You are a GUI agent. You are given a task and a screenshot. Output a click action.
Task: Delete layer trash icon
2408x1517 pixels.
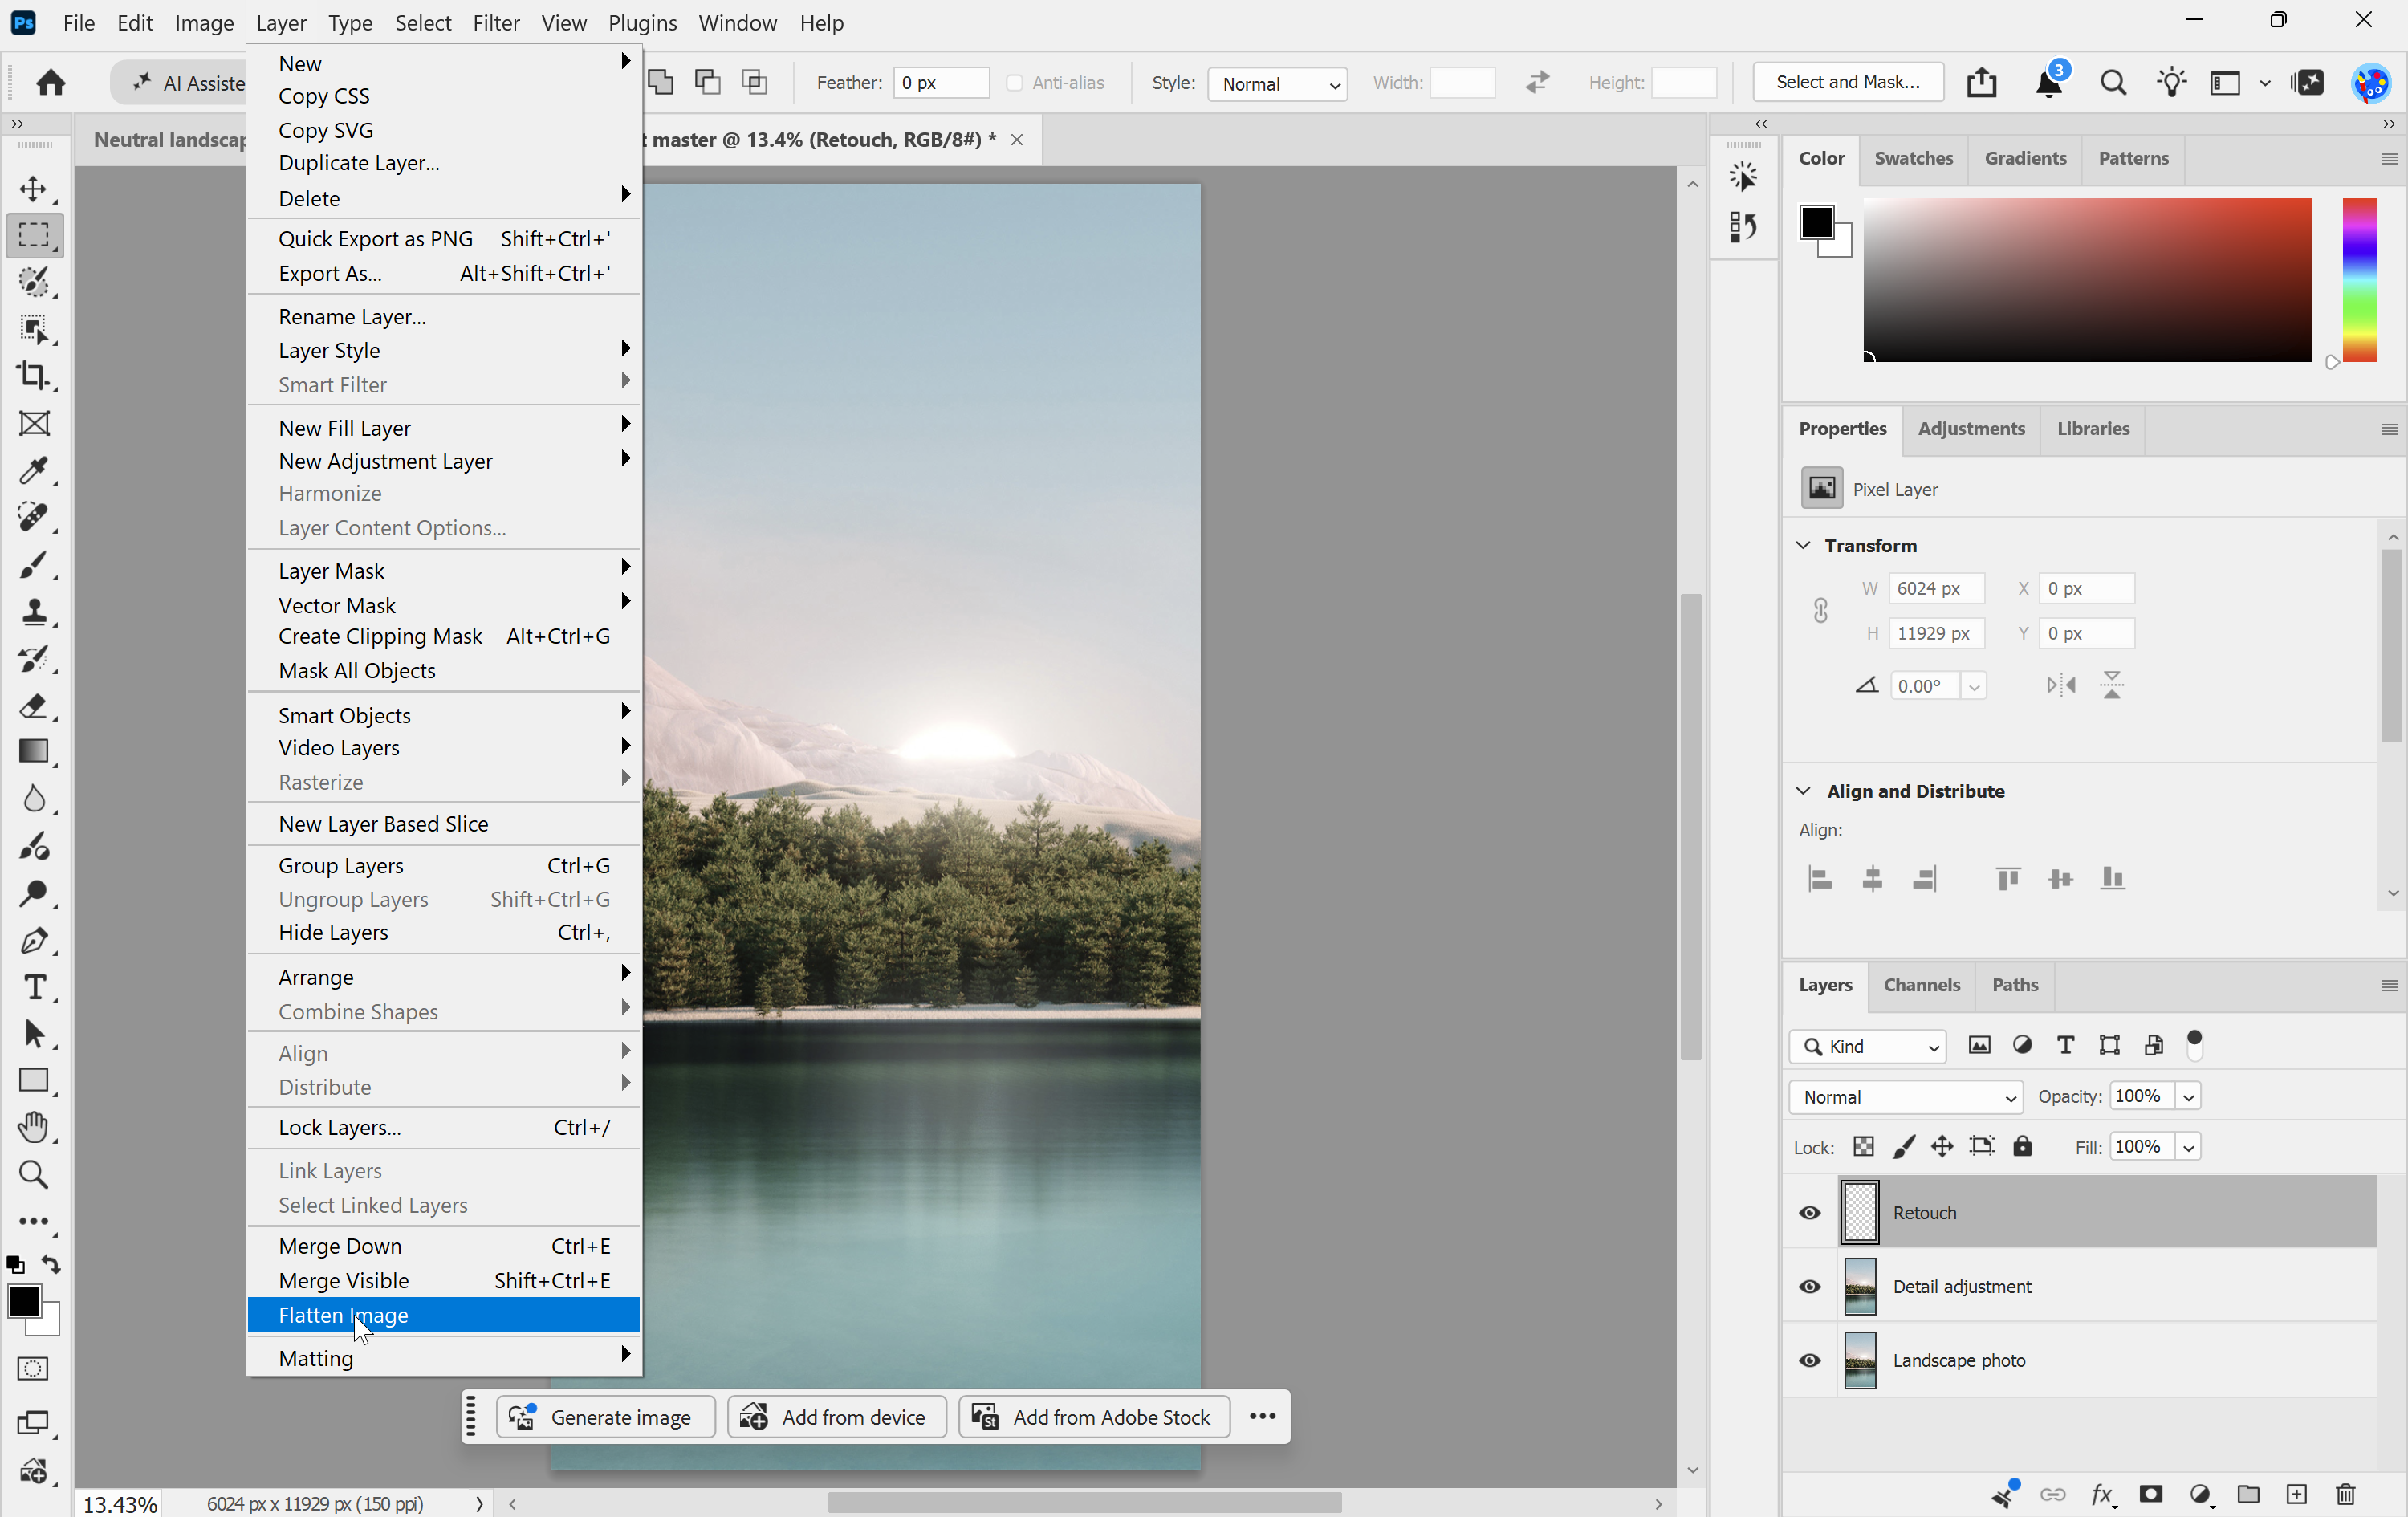tap(2345, 1494)
